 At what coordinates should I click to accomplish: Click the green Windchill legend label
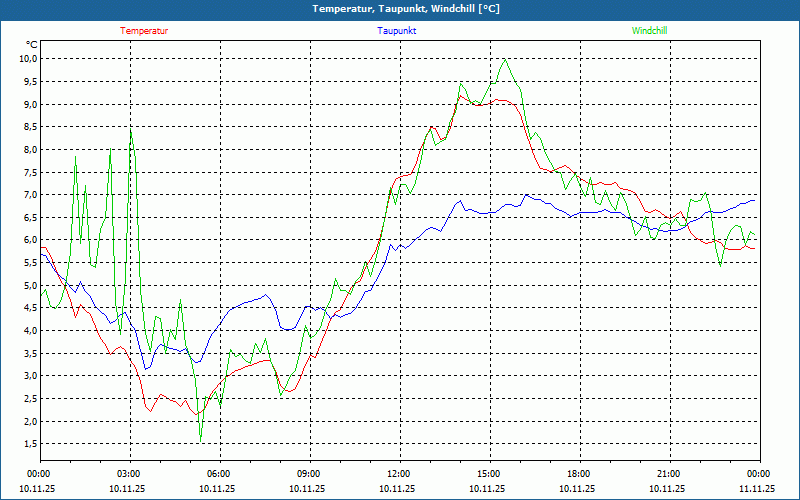[650, 31]
